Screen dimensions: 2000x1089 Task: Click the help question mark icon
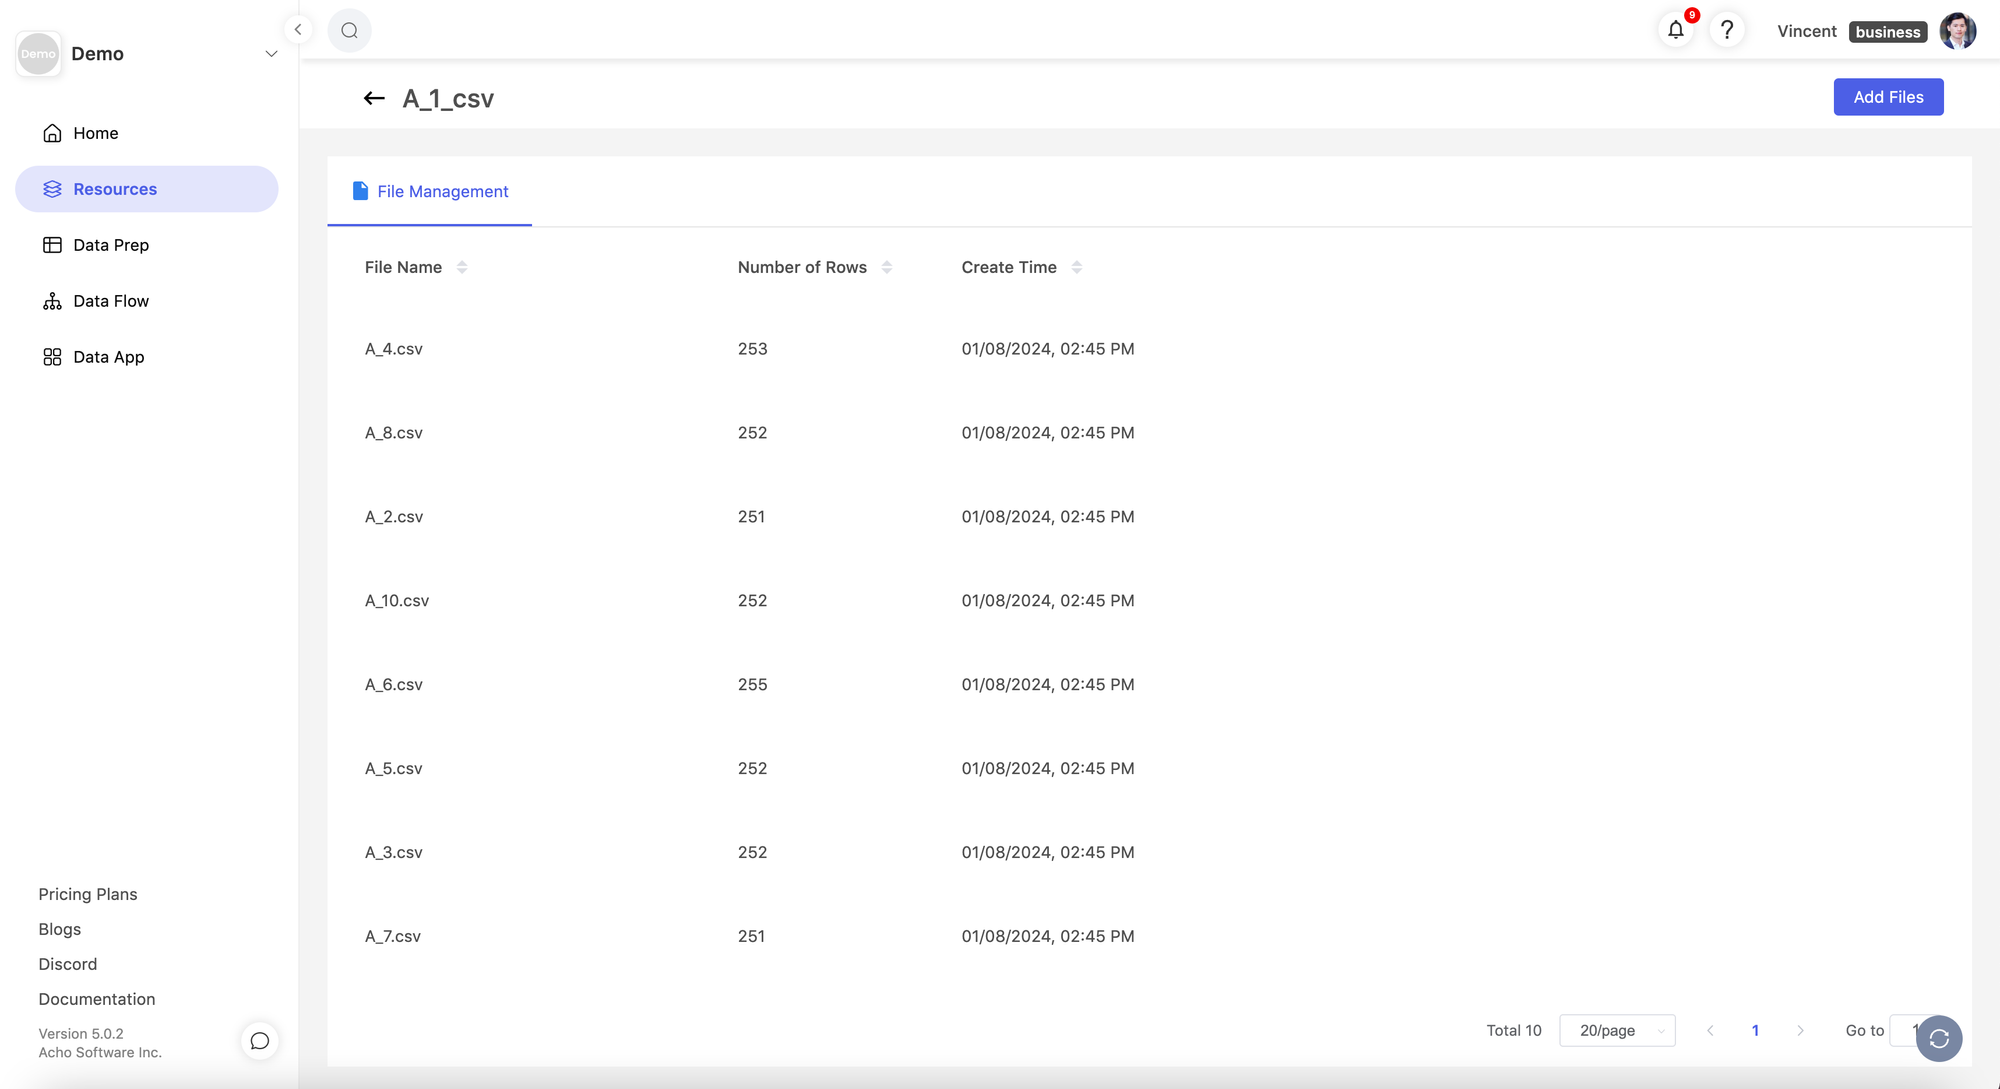(x=1727, y=30)
